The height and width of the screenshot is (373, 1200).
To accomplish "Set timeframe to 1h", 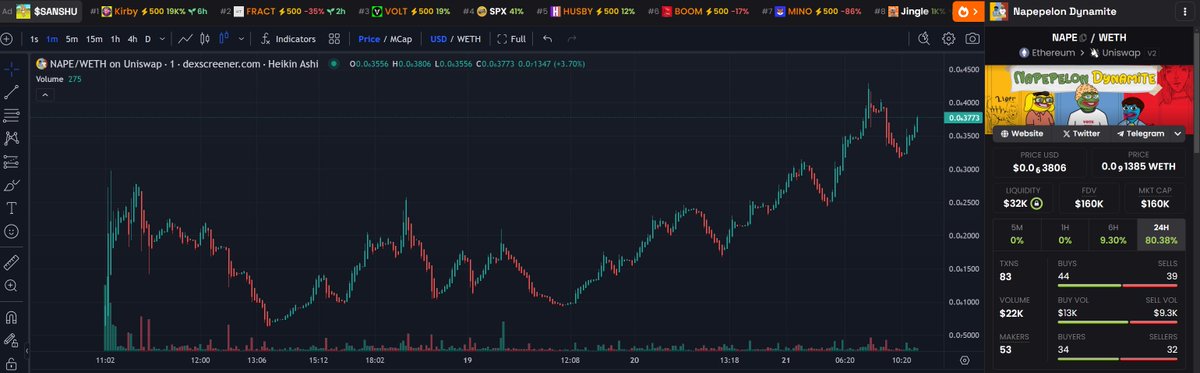I will coord(115,39).
